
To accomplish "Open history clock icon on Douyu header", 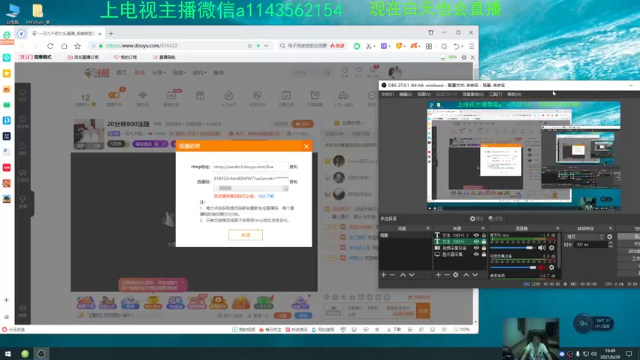I will (345, 71).
